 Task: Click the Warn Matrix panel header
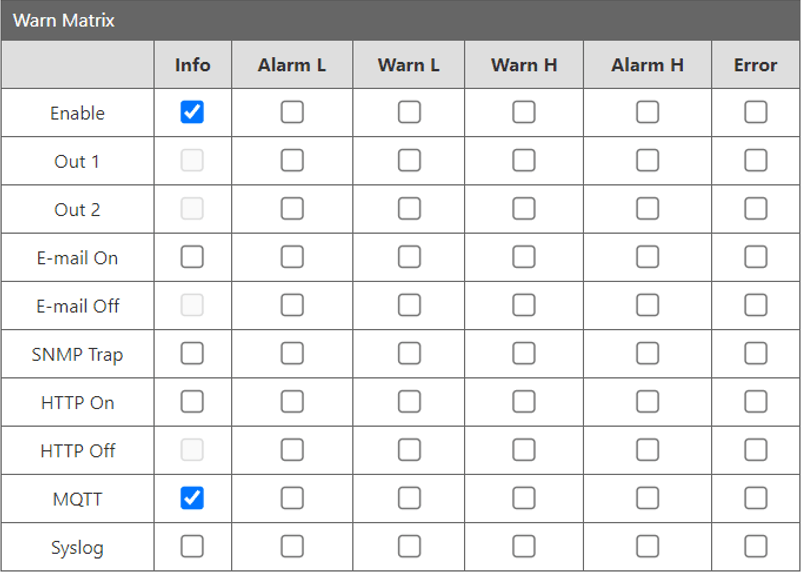(400, 20)
